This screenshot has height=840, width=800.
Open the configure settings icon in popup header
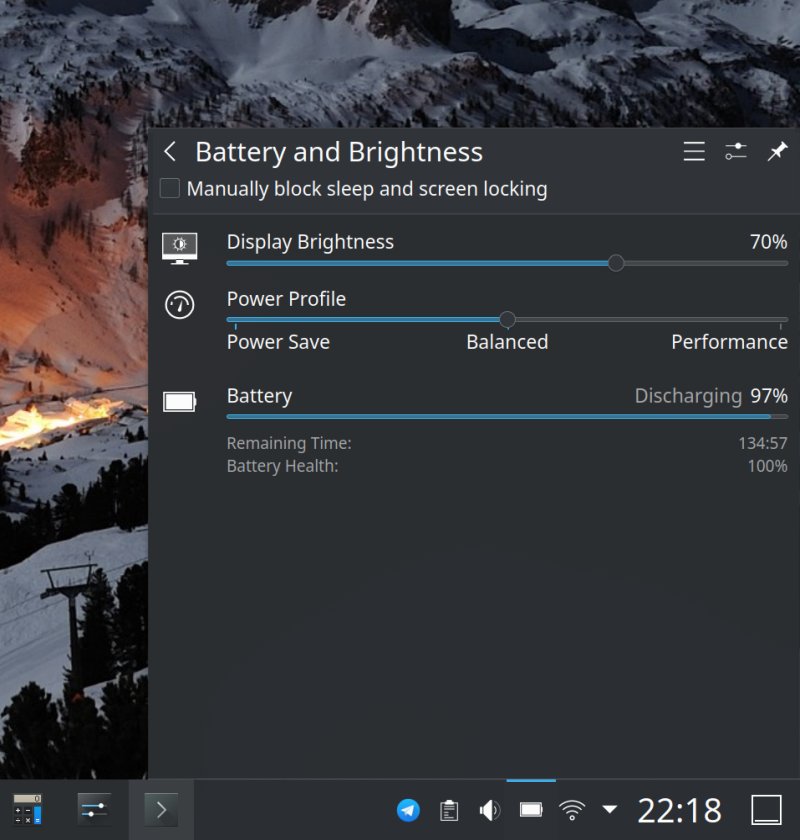click(735, 152)
